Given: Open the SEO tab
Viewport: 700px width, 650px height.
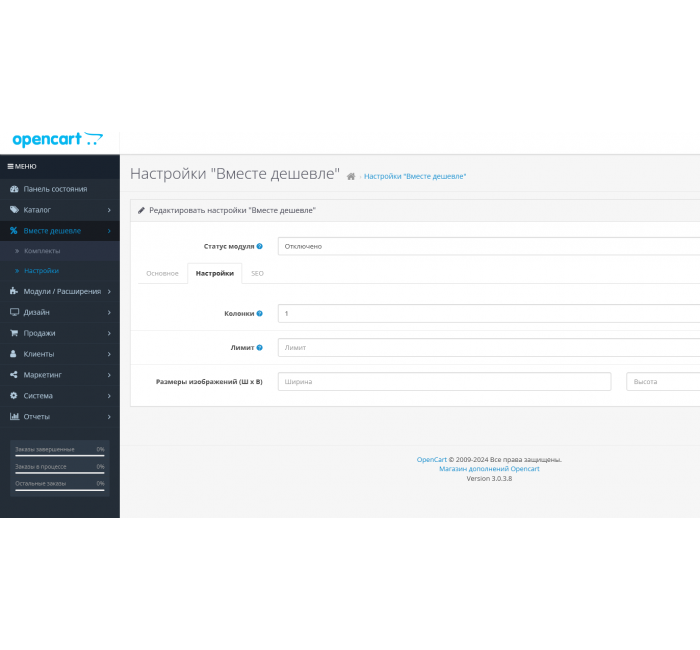Looking at the screenshot, I should point(257,273).
